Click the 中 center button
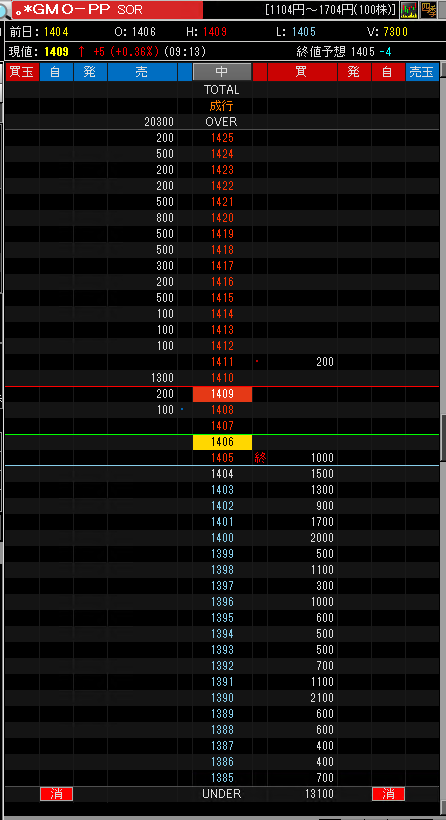Screen dimensions: 446x820 (222, 72)
